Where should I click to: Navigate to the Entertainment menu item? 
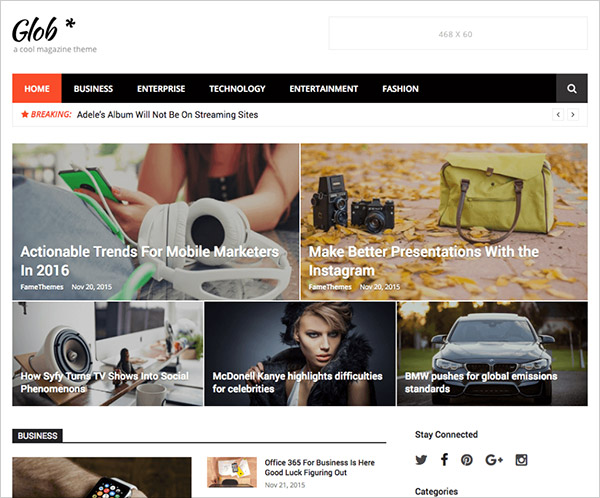coord(324,88)
